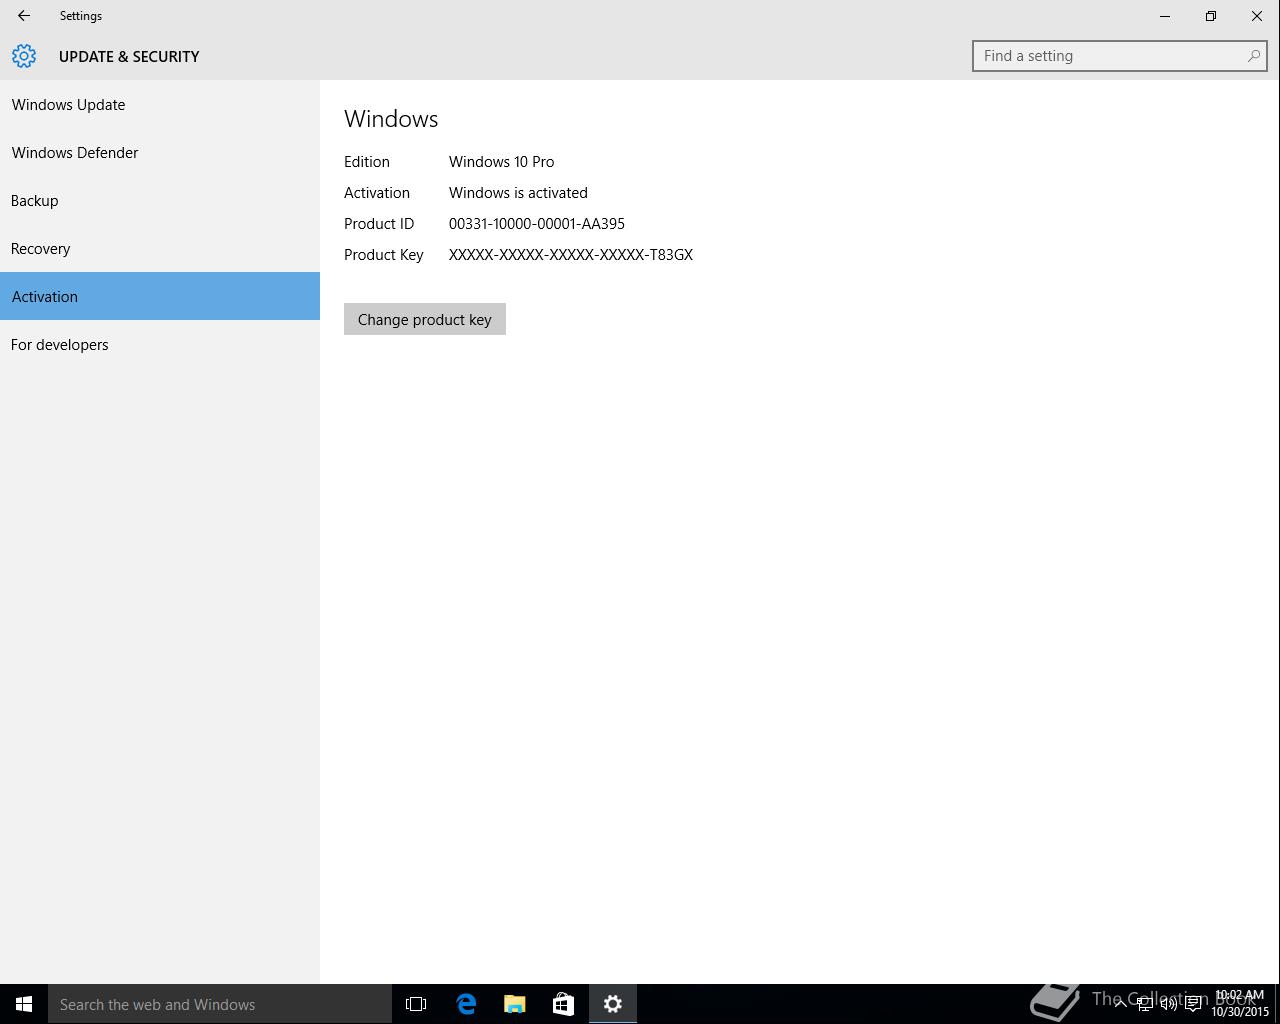Viewport: 1280px width, 1024px height.
Task: Restore down the Settings window
Action: tap(1211, 16)
